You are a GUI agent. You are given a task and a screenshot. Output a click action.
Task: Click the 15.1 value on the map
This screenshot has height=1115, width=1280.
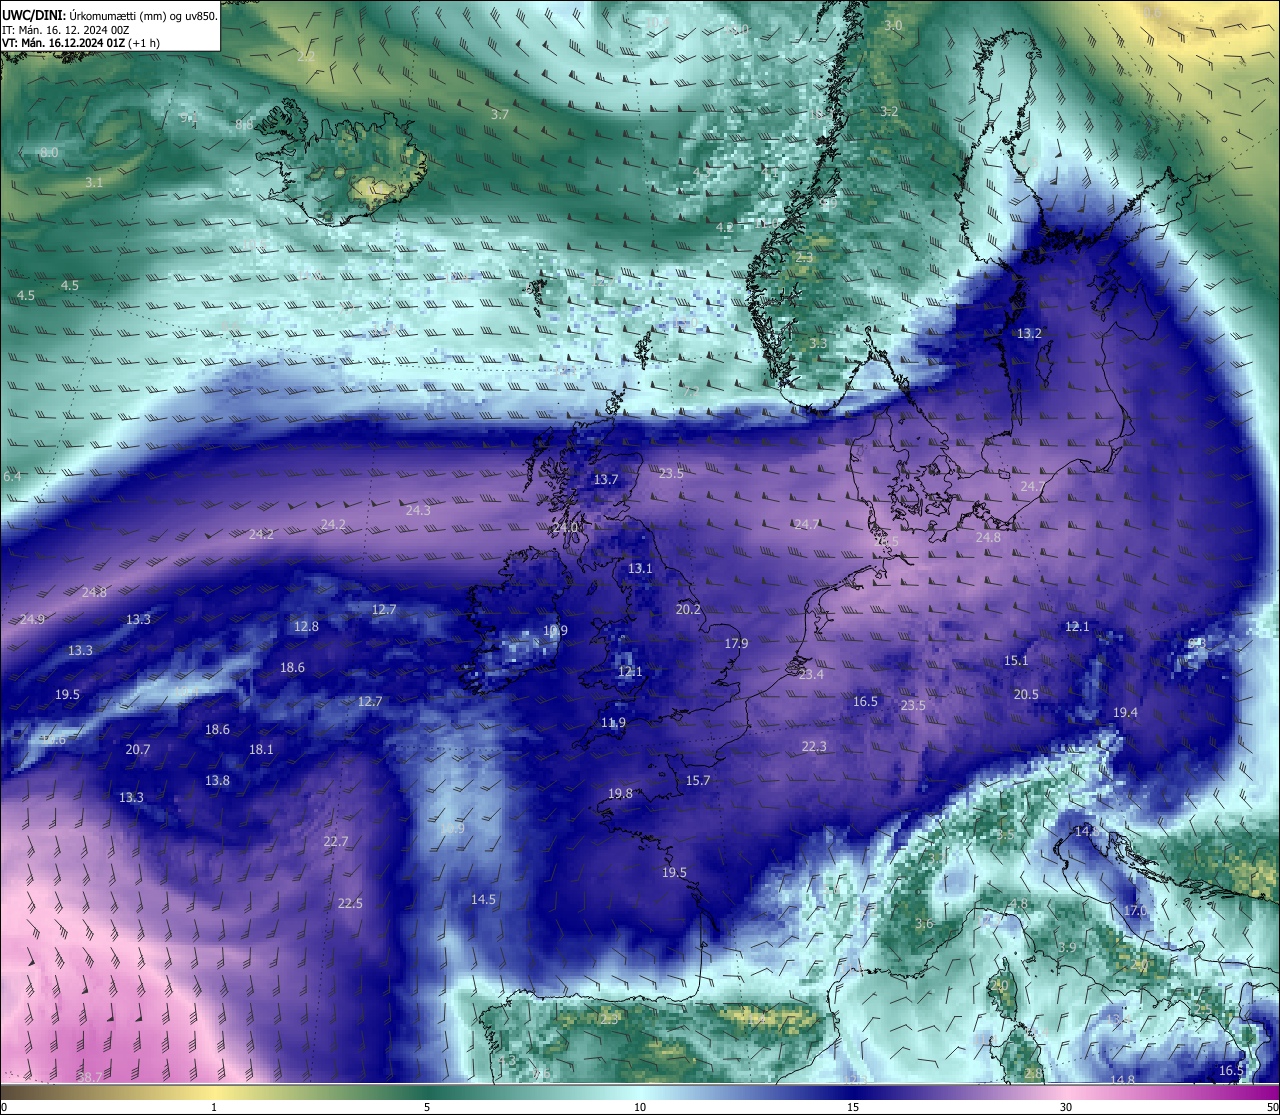1016,660
